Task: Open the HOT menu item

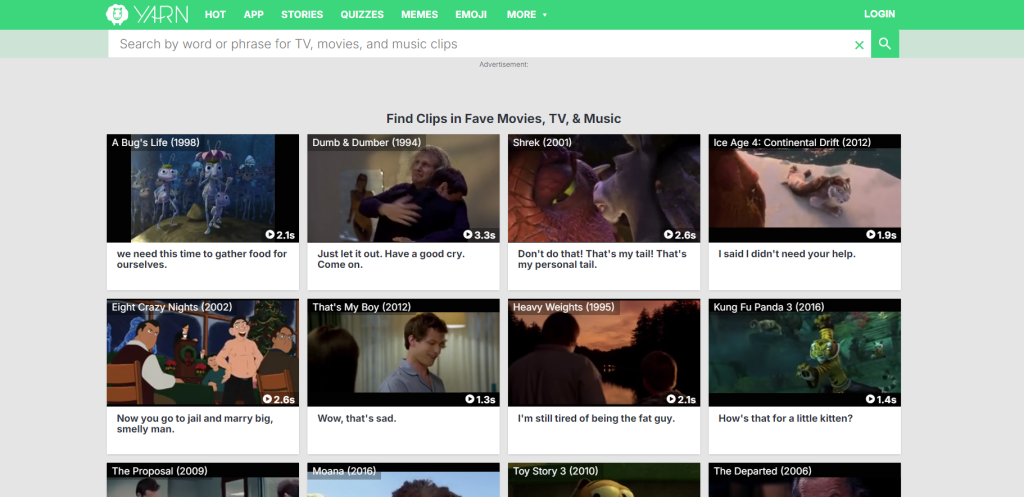Action: 215,15
